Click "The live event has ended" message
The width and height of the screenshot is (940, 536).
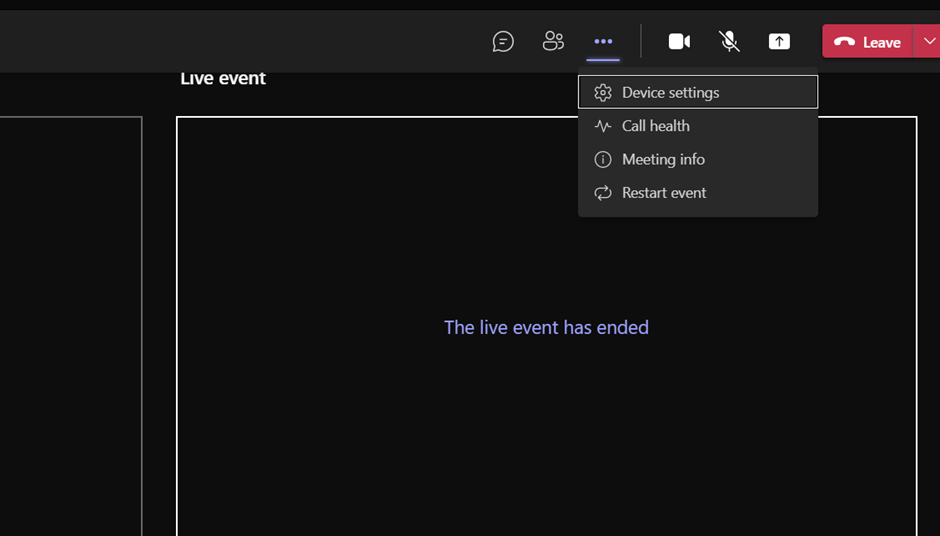point(546,328)
